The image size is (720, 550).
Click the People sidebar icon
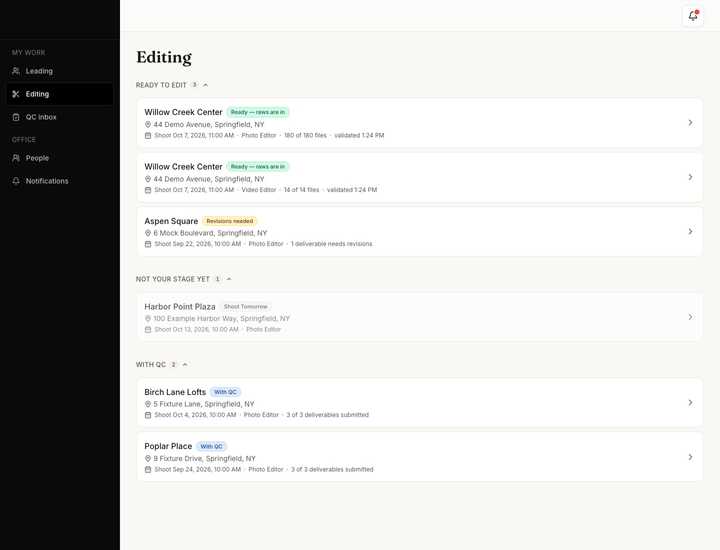(16, 158)
